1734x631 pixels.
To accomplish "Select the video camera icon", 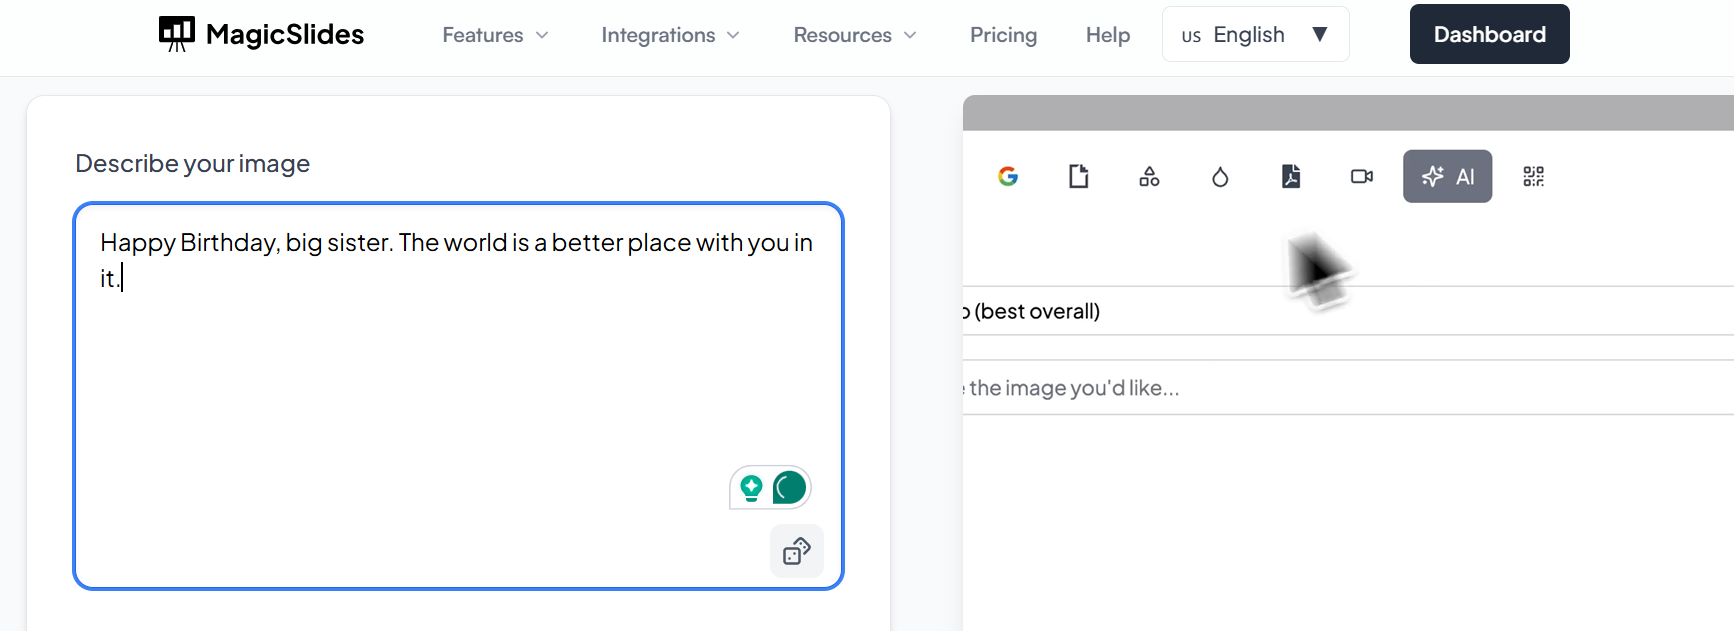I will coord(1361,177).
